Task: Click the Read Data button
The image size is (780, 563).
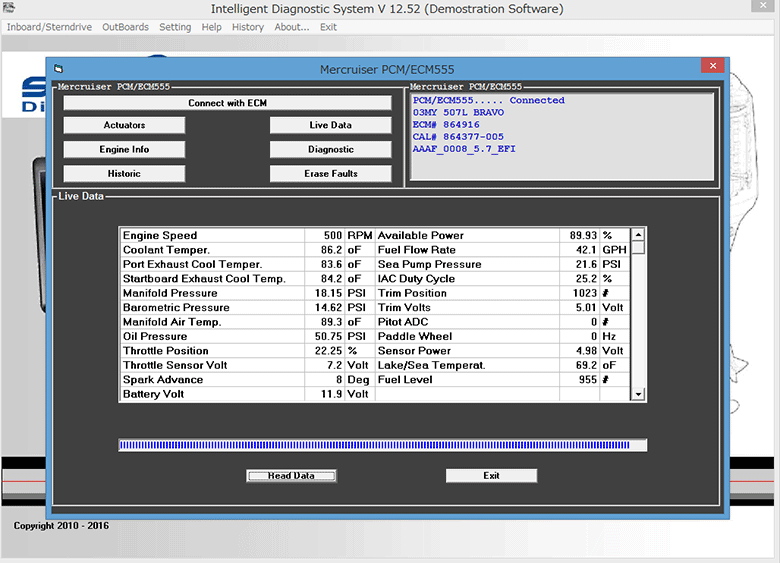Action: [291, 476]
